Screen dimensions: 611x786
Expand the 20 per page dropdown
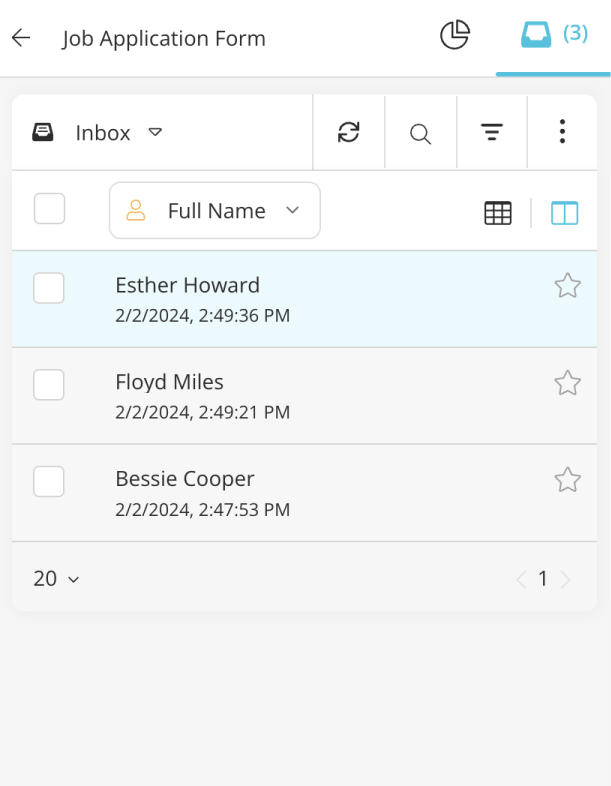(56, 578)
